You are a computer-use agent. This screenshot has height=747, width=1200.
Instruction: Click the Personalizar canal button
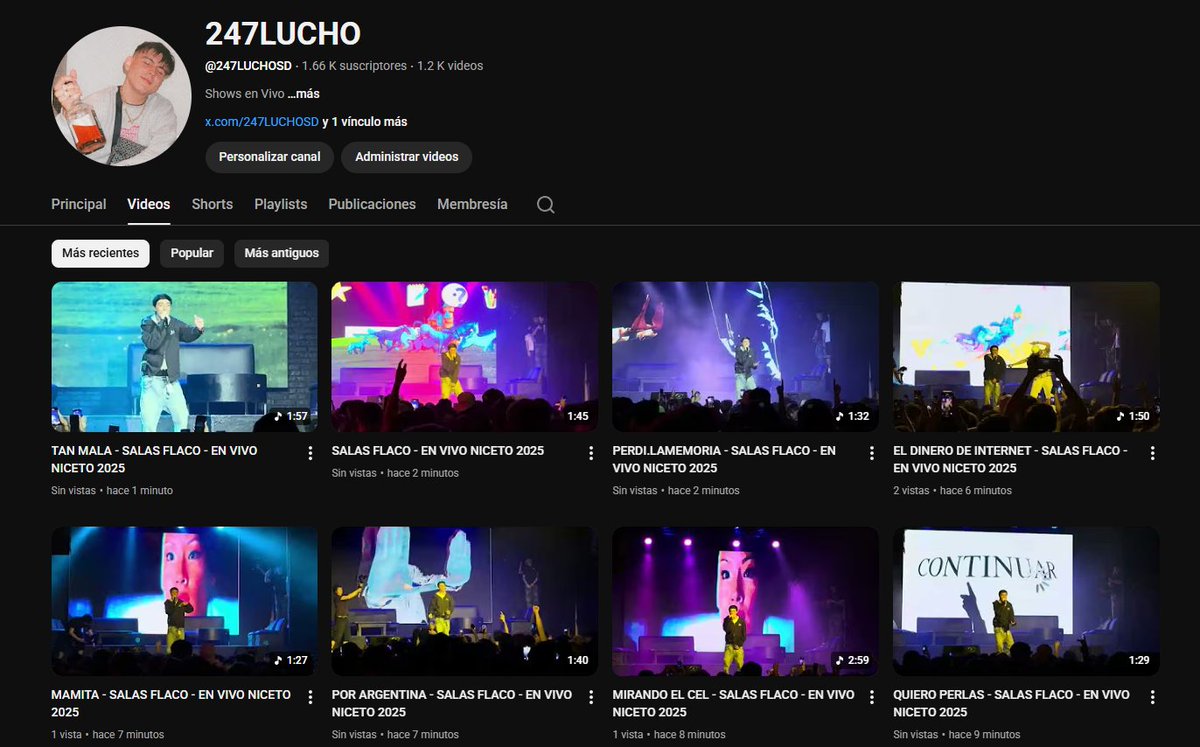click(270, 157)
